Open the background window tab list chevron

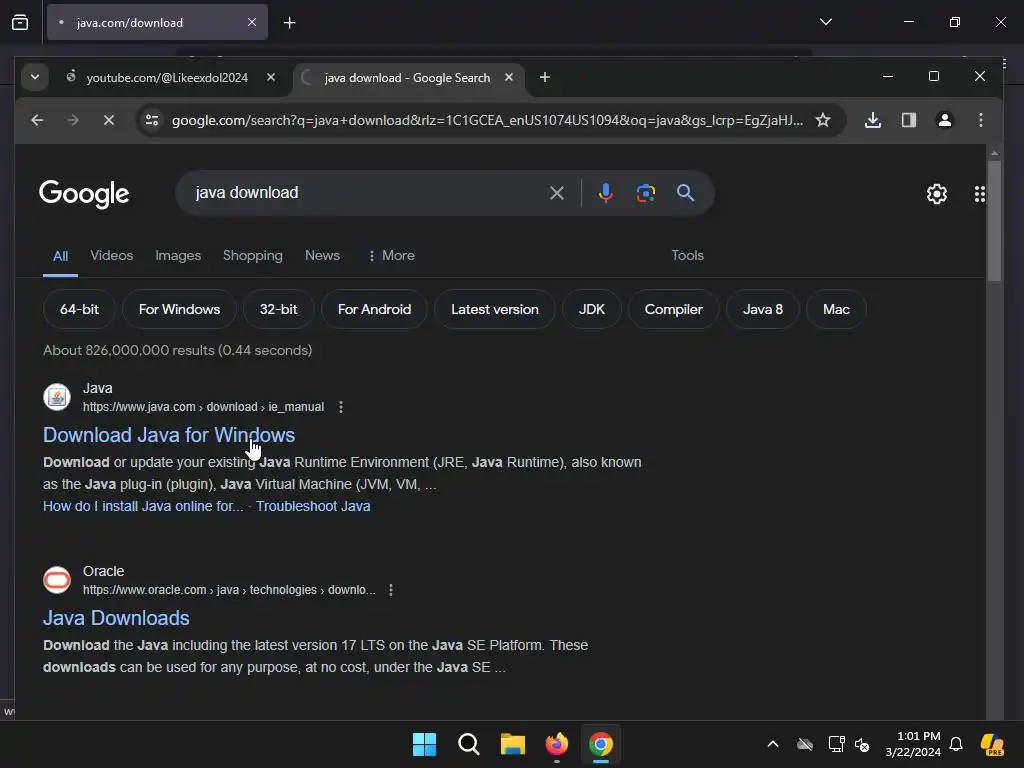[x=825, y=22]
